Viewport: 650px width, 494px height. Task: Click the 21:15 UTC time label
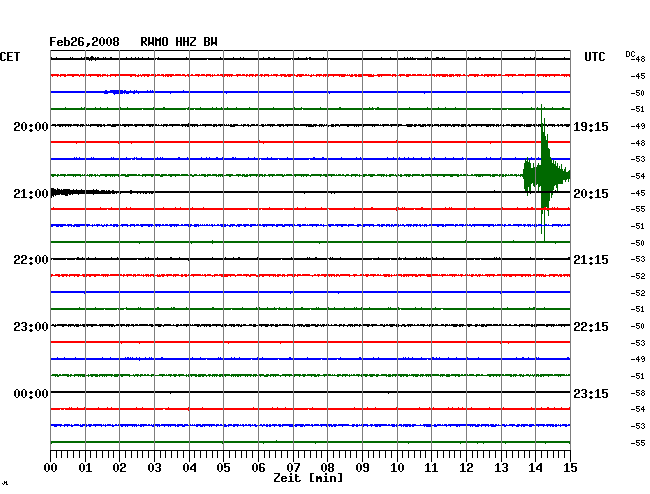click(x=591, y=260)
